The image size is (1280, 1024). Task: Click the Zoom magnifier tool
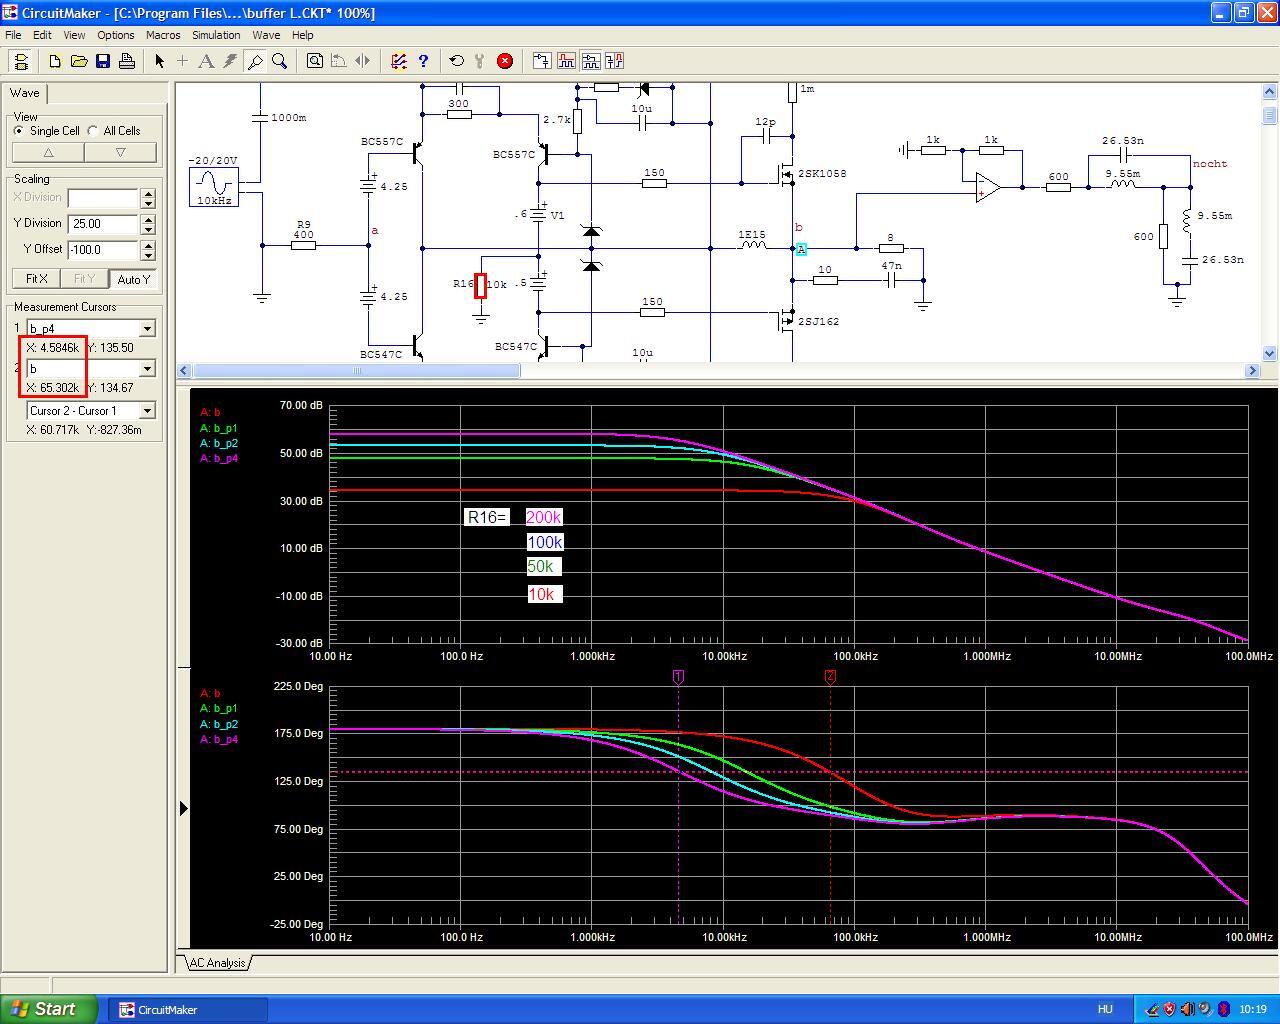280,61
